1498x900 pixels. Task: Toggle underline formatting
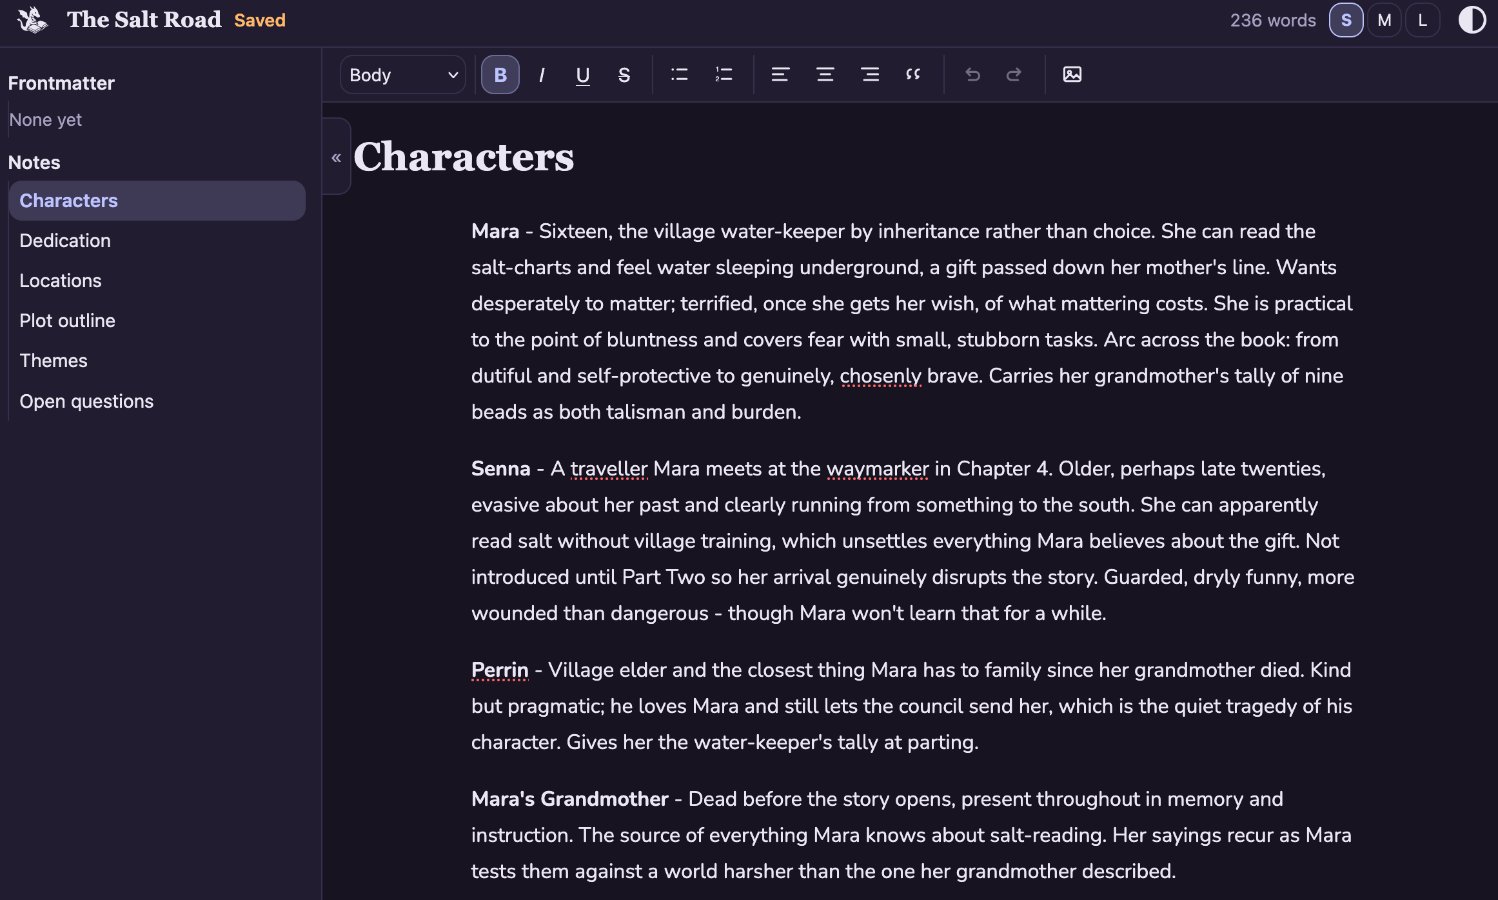(583, 75)
